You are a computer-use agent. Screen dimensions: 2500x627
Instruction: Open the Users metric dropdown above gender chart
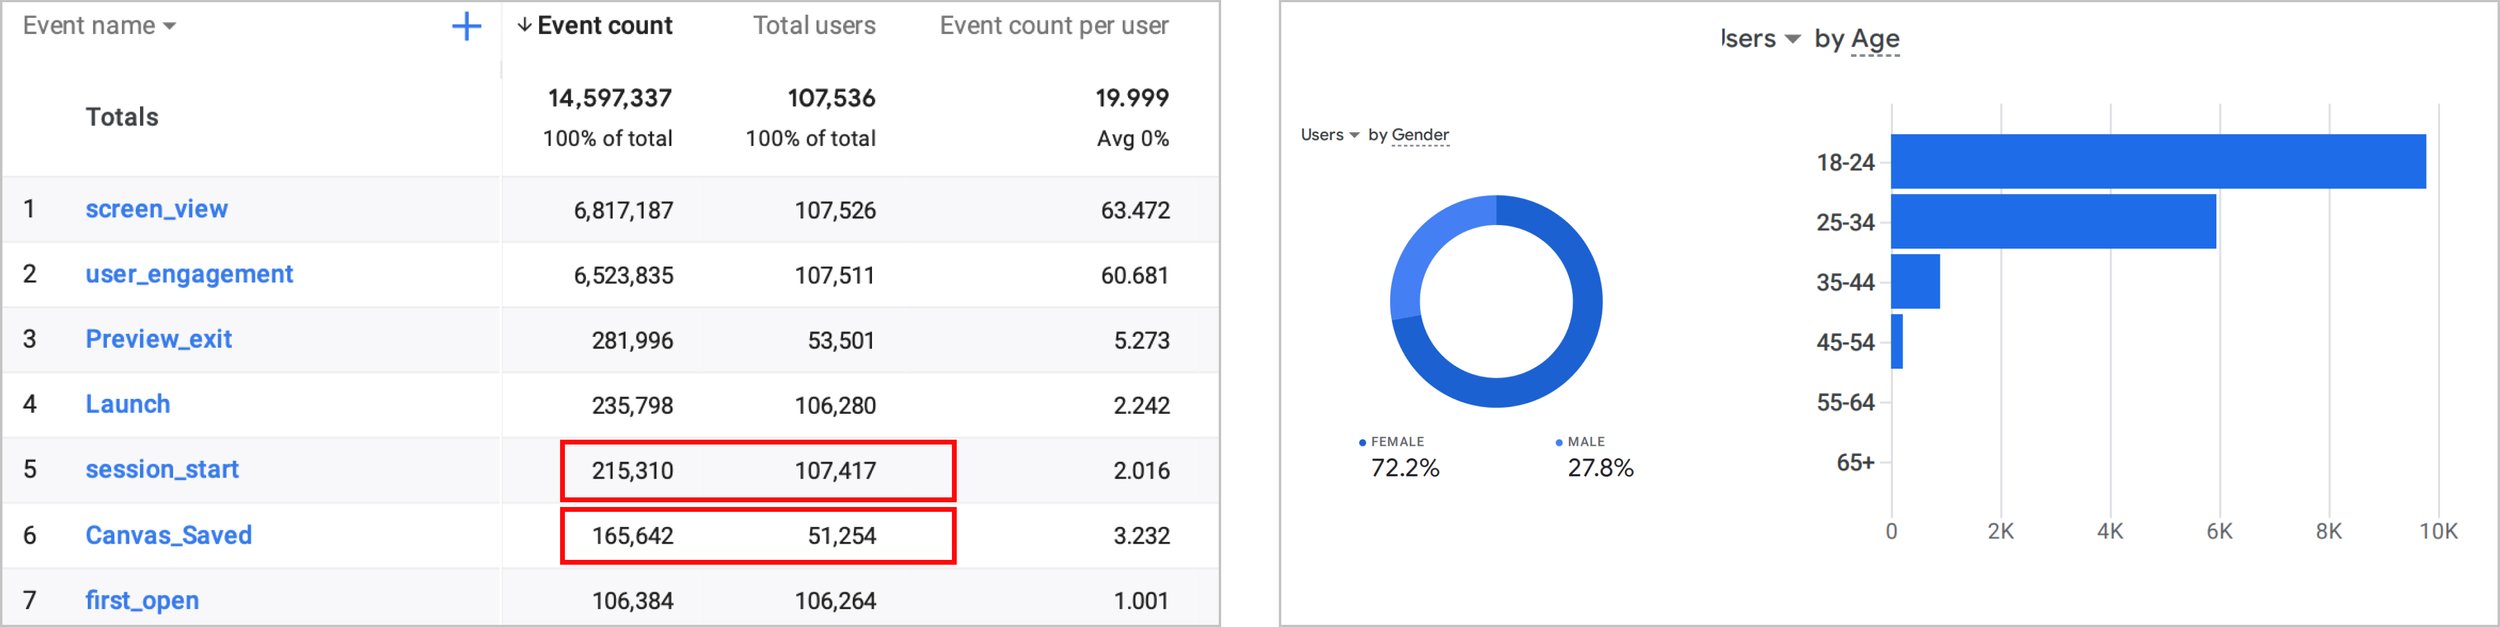1330,135
